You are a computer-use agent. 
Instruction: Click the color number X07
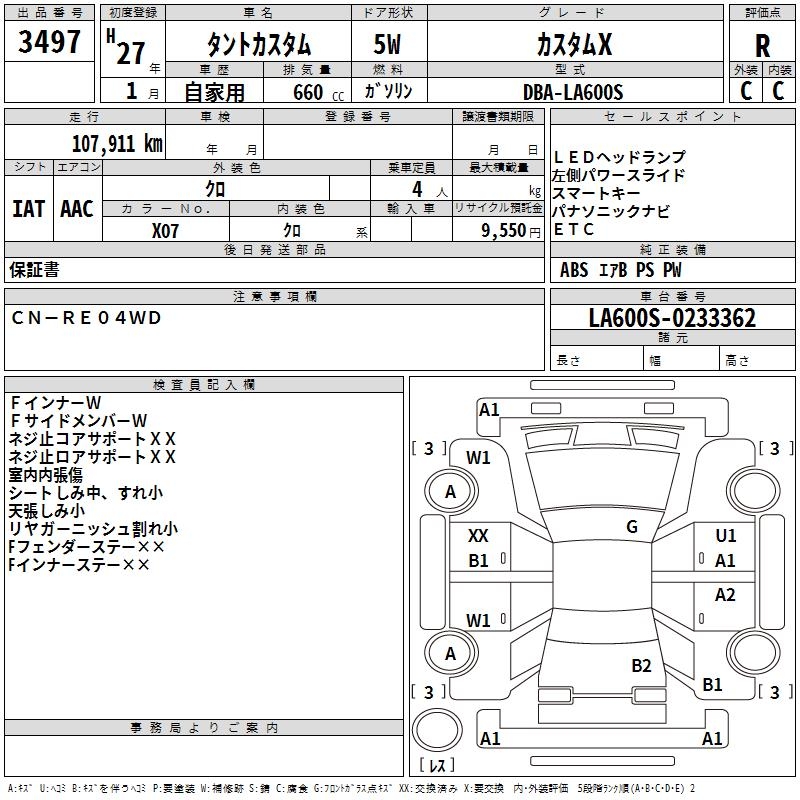tap(166, 230)
